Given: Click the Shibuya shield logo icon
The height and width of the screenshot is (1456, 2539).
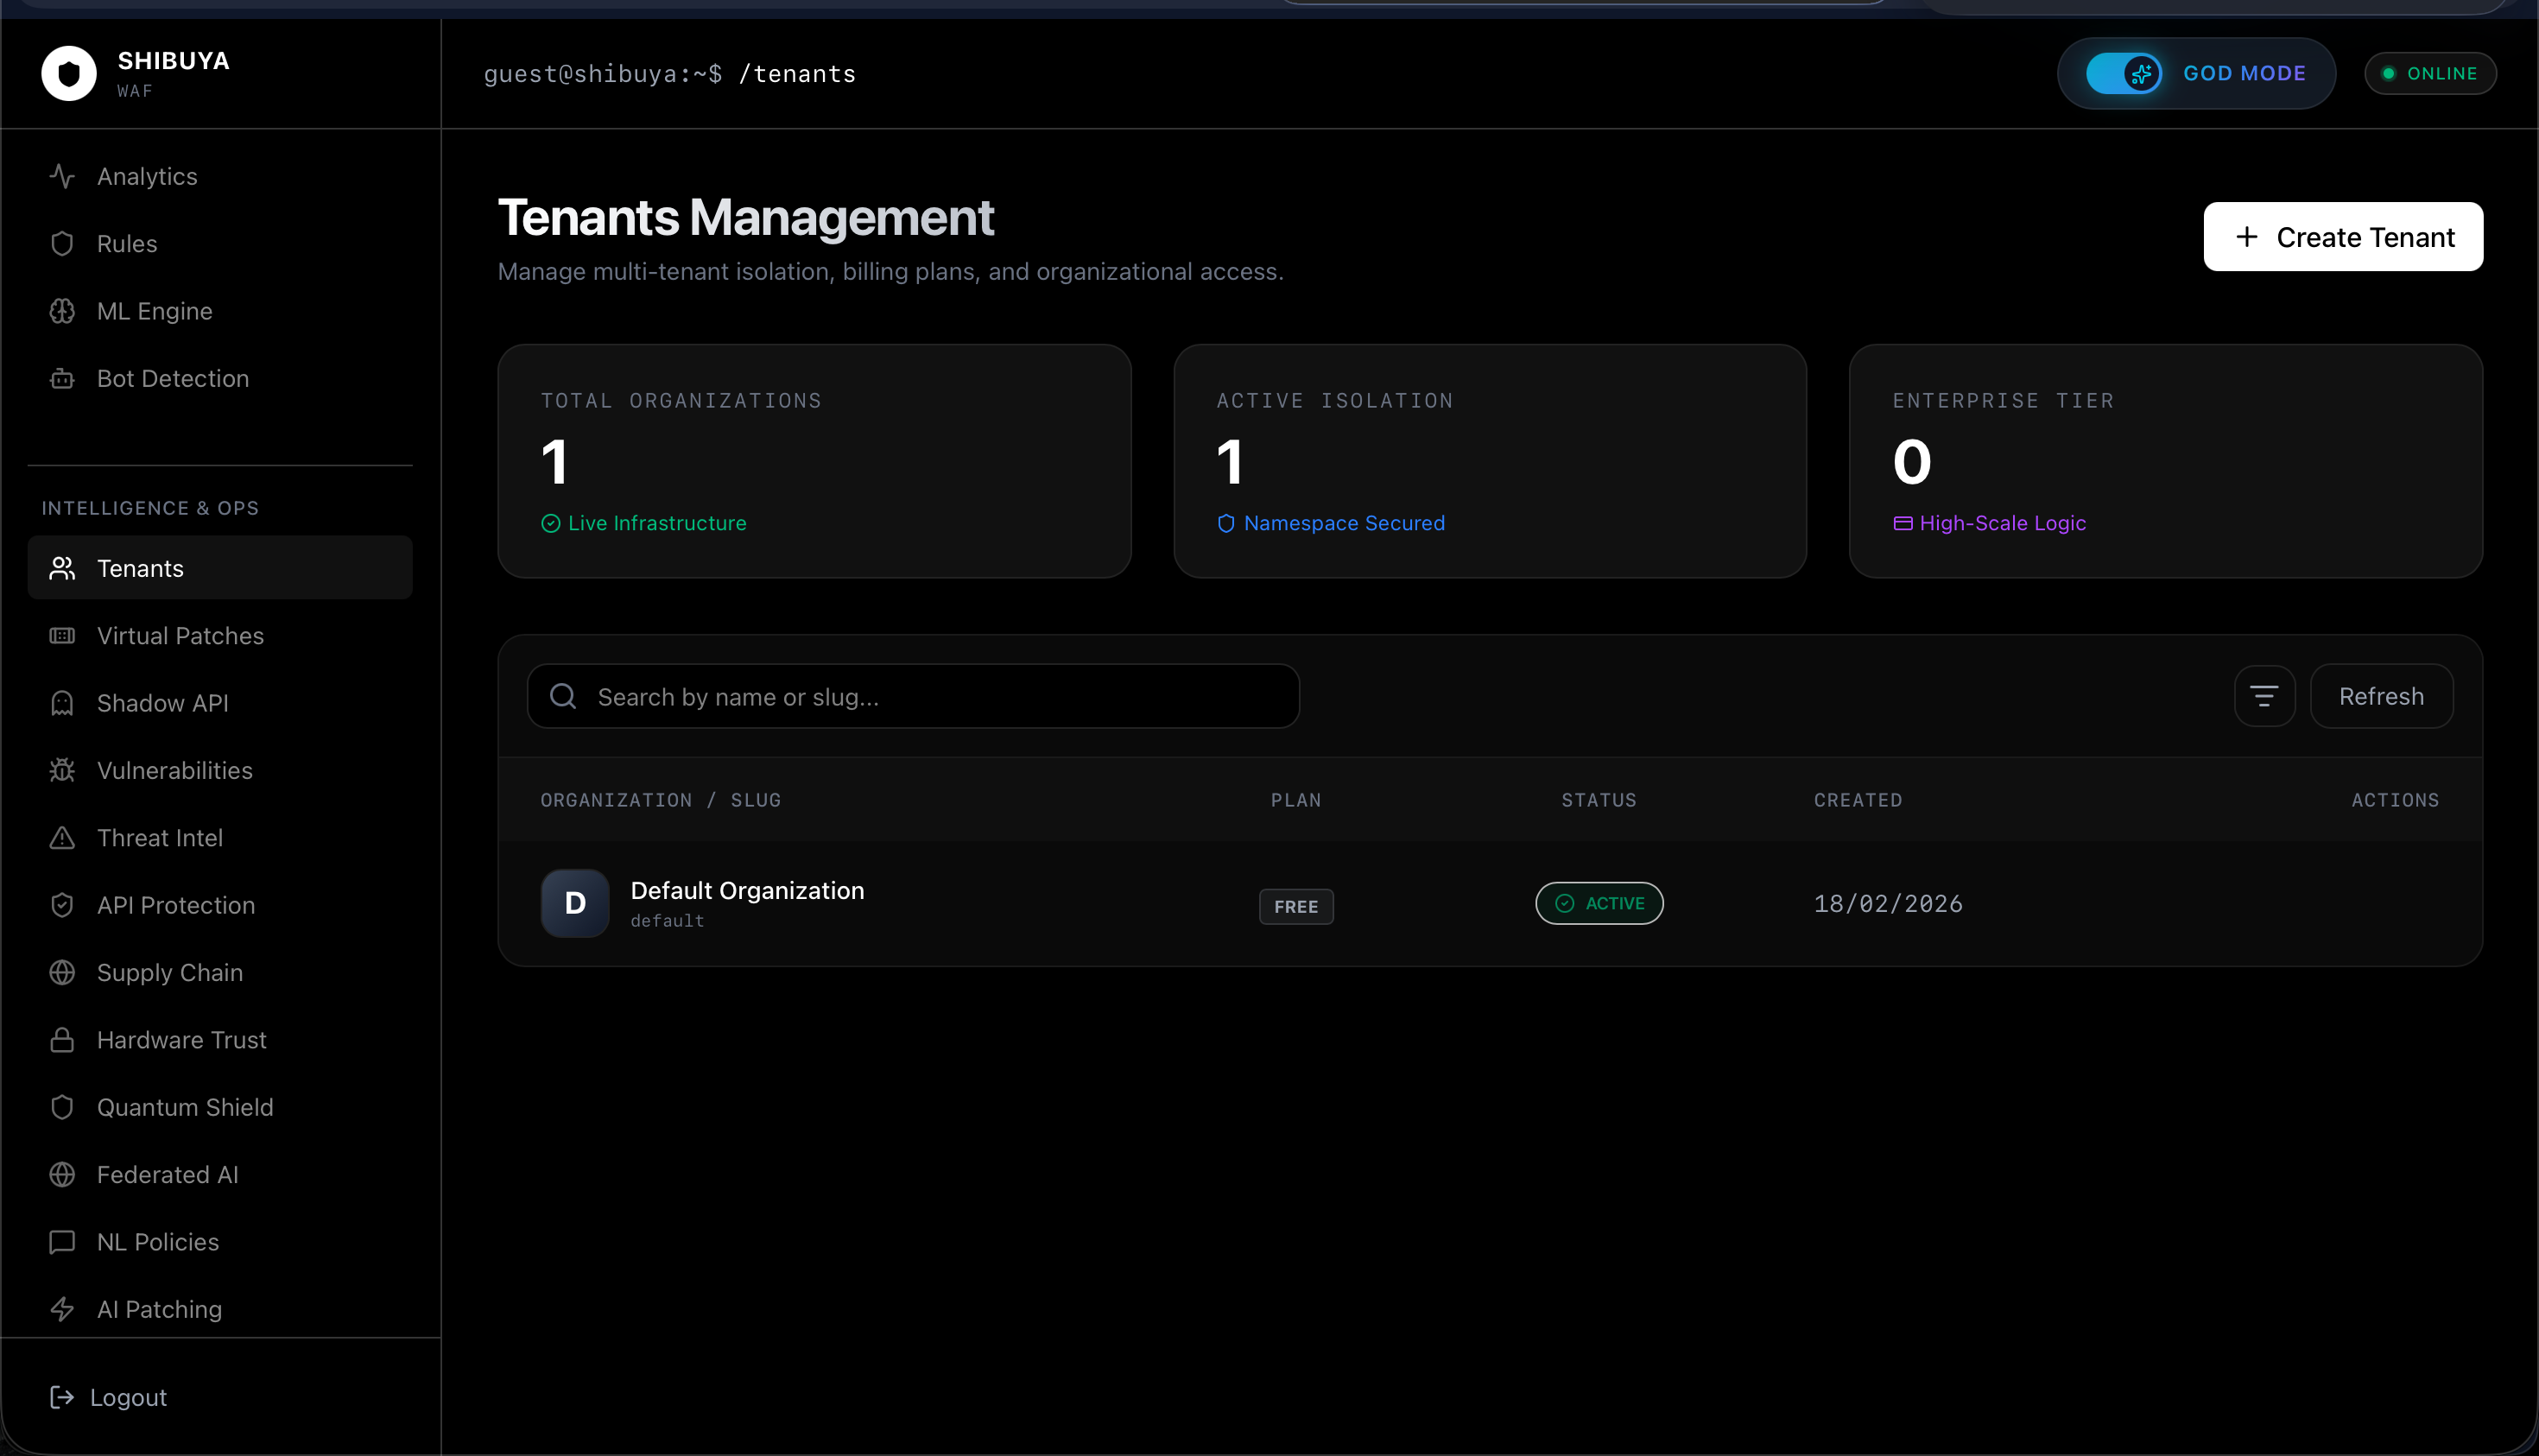Looking at the screenshot, I should 69,73.
